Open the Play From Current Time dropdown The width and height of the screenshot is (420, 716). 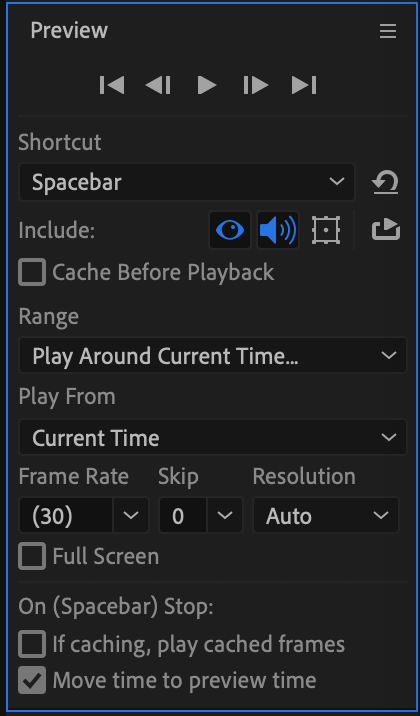[x=213, y=437]
